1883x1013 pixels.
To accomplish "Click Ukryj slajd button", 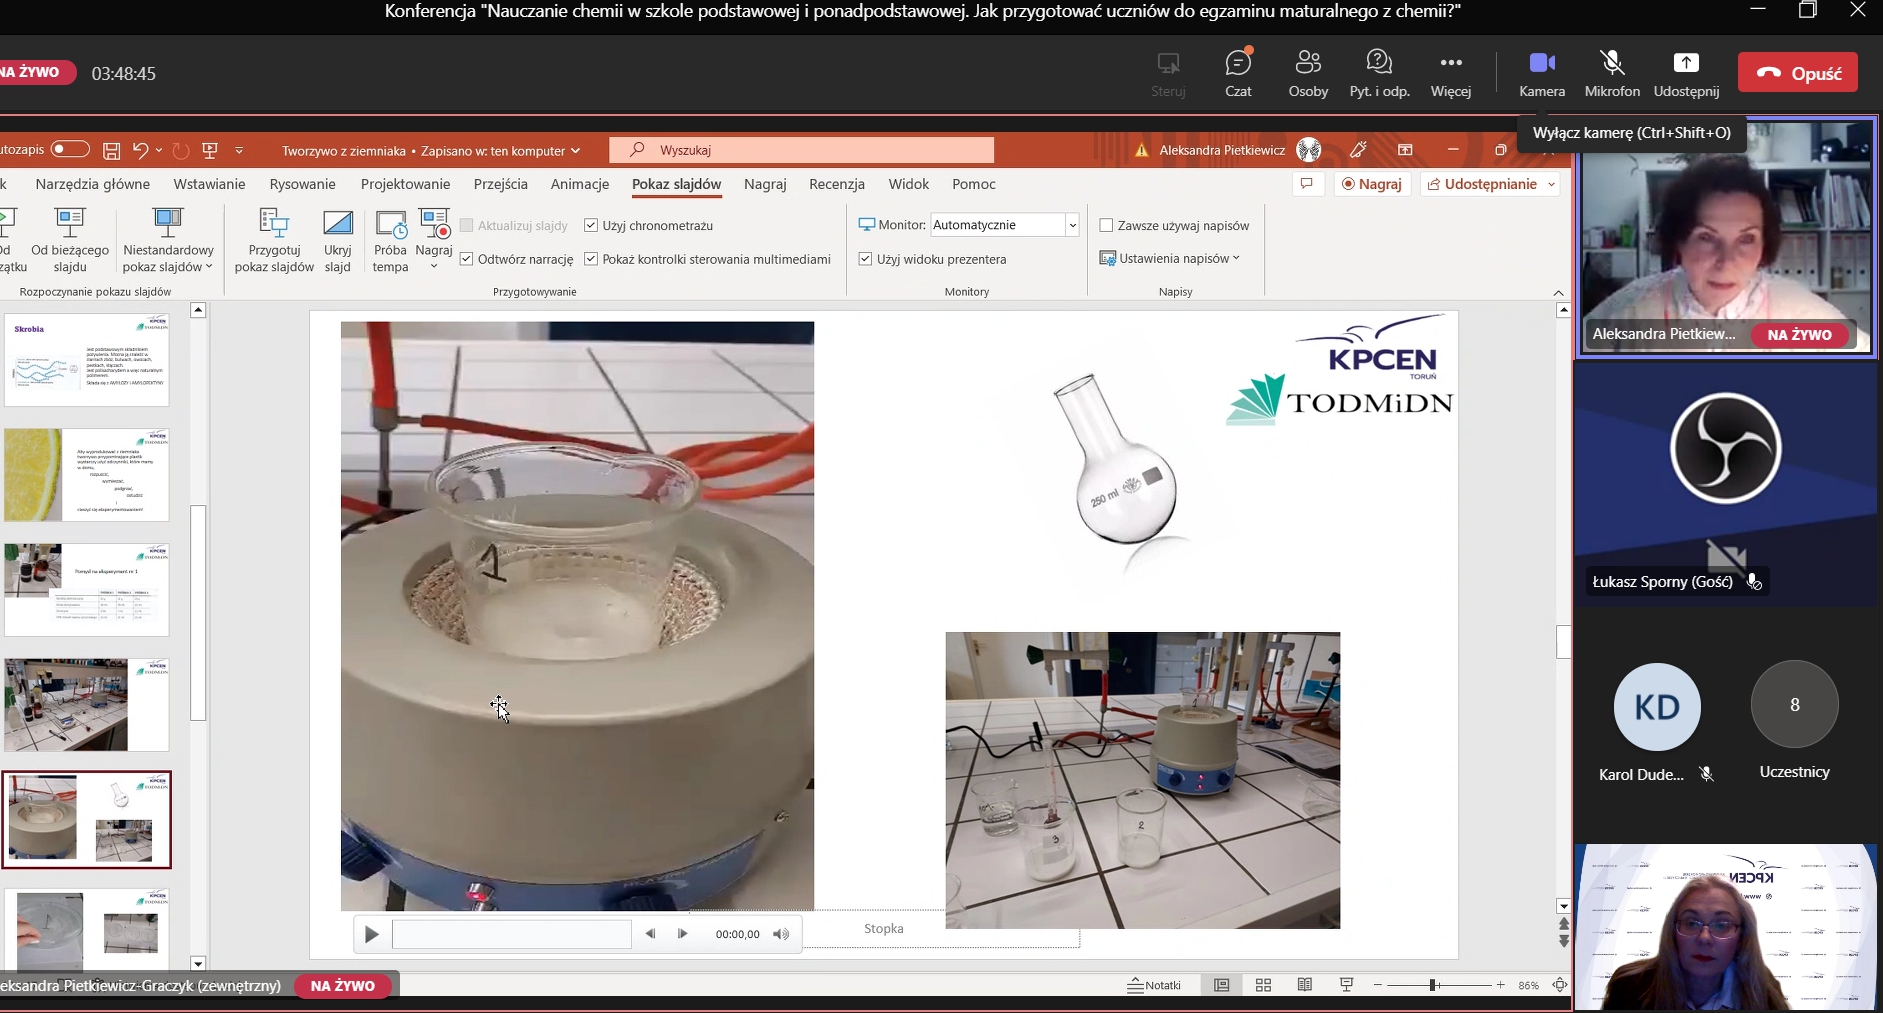I will pyautogui.click(x=338, y=240).
